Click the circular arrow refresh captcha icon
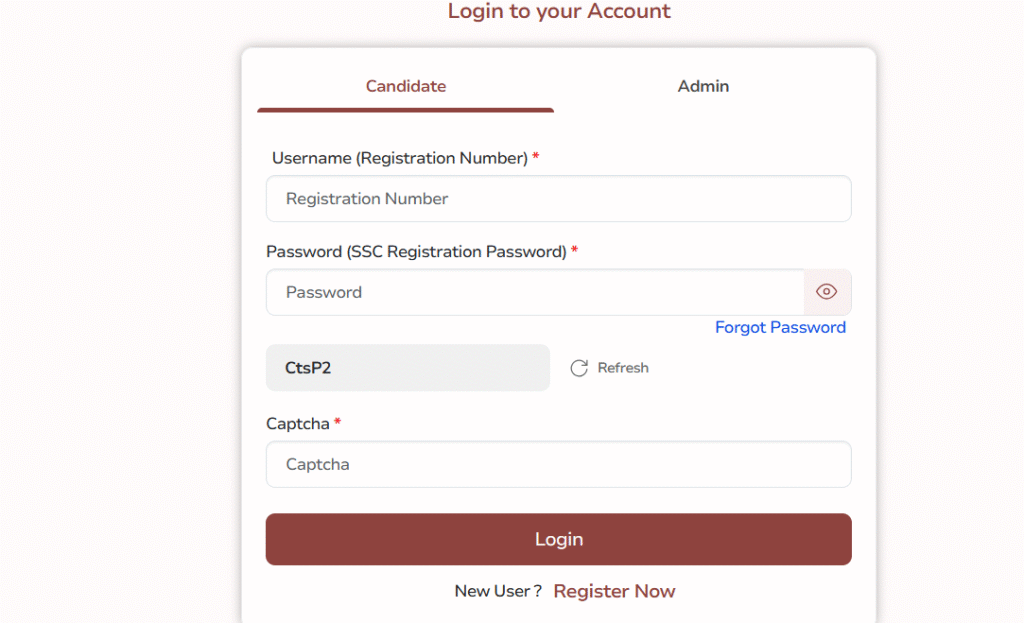This screenshot has width=1024, height=623. (579, 368)
